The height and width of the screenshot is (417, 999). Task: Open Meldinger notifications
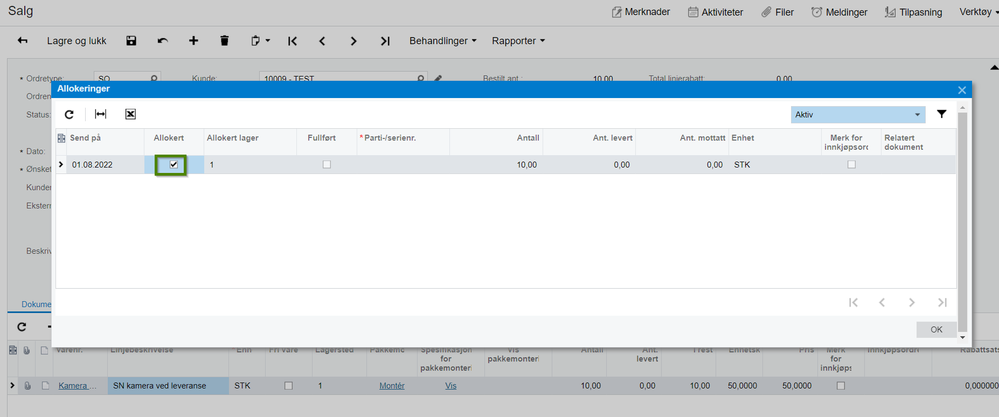[x=838, y=11]
